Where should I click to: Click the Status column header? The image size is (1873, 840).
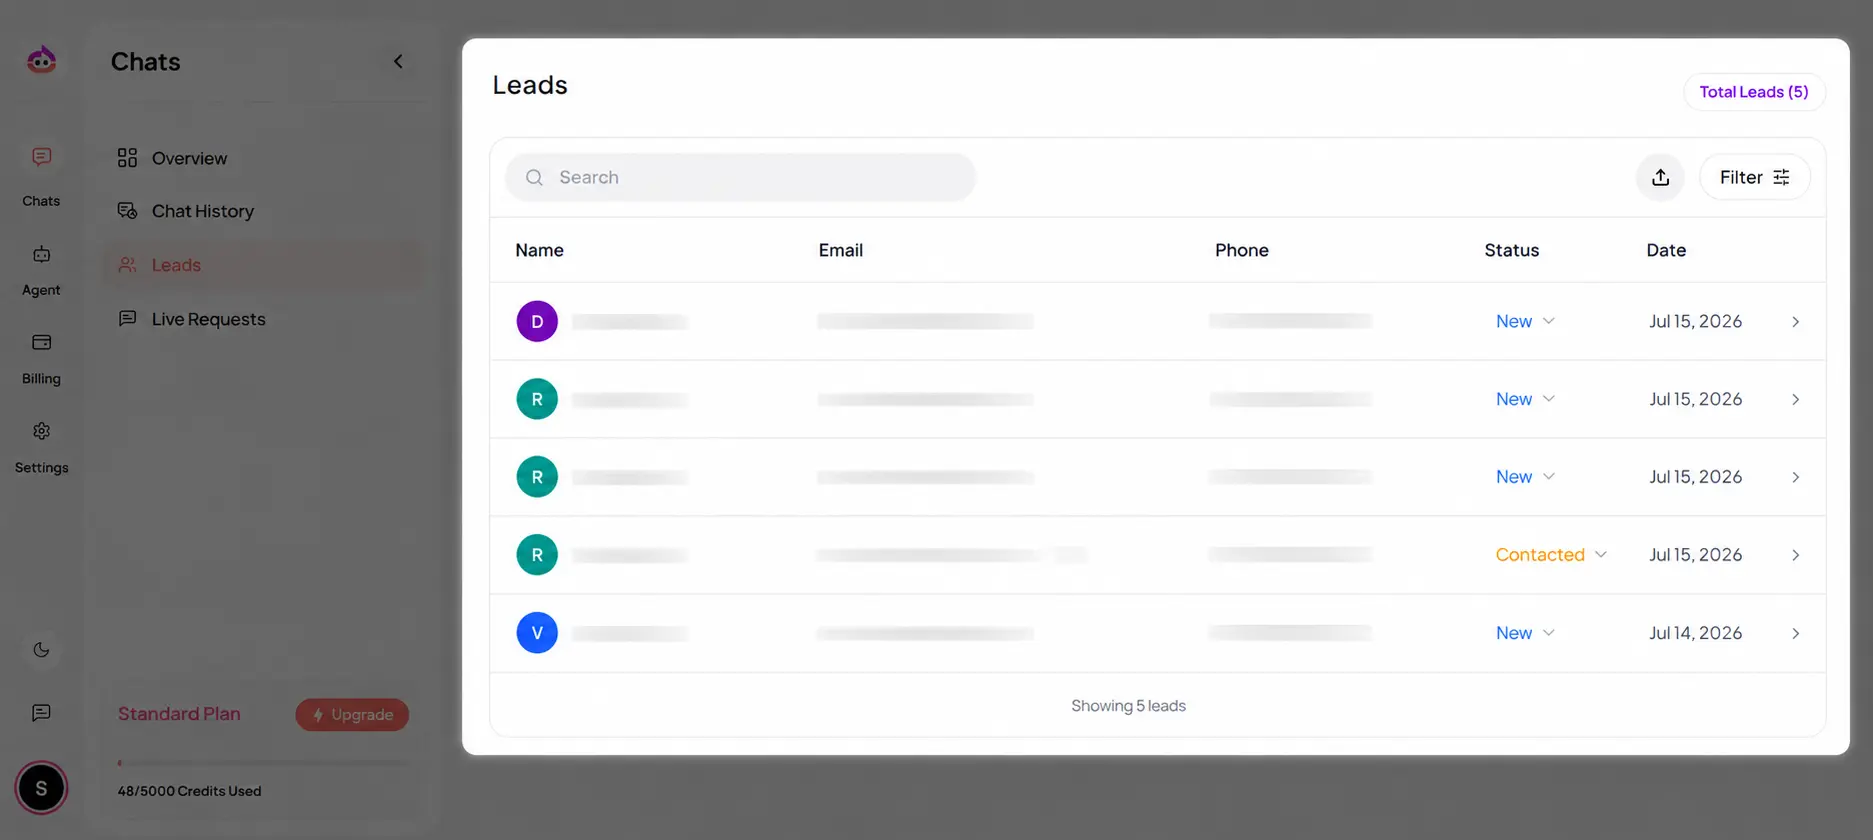point(1512,250)
